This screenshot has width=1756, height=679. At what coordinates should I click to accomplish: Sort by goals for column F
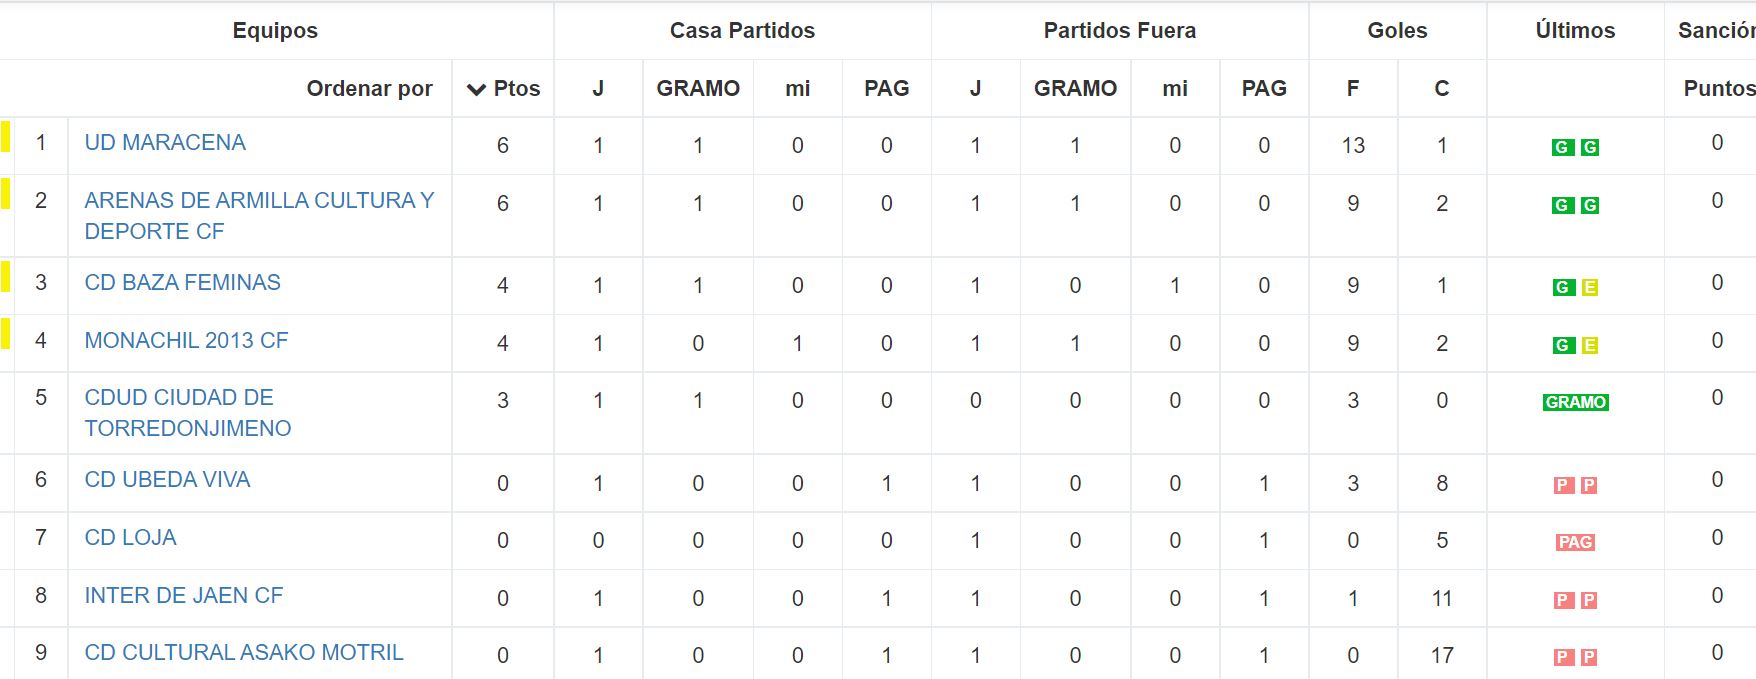click(1352, 88)
